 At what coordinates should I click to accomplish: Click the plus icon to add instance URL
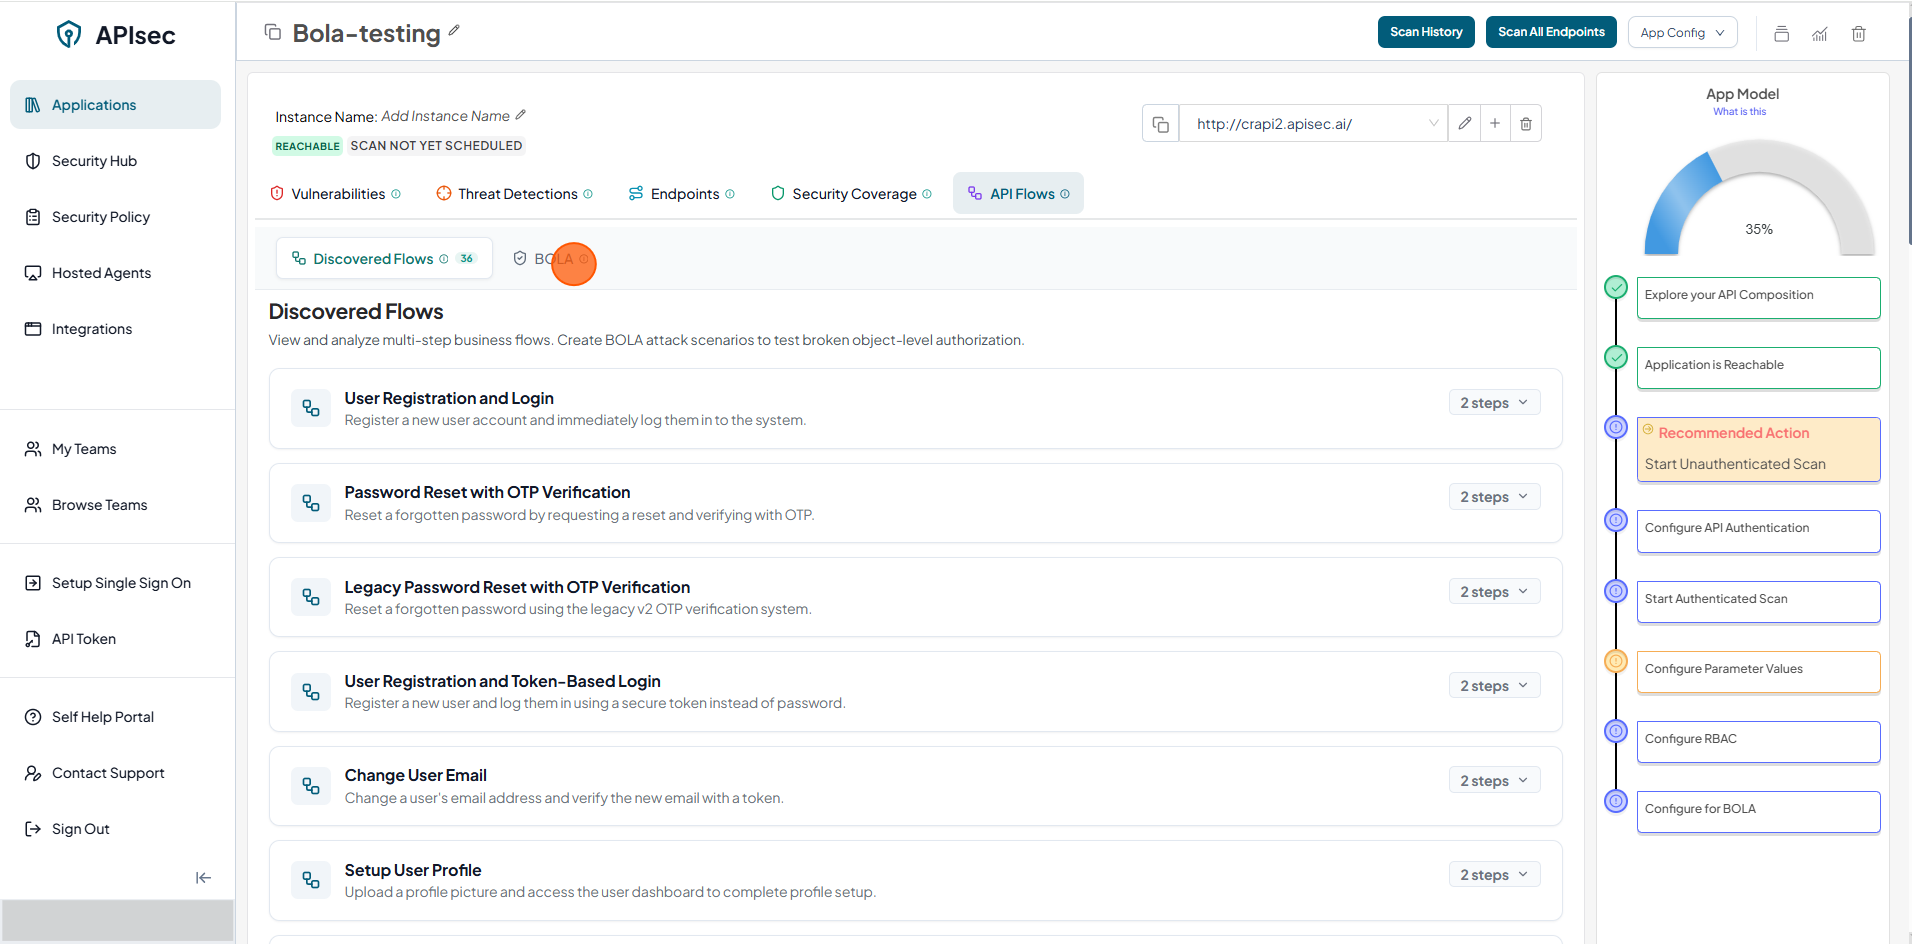click(1495, 124)
